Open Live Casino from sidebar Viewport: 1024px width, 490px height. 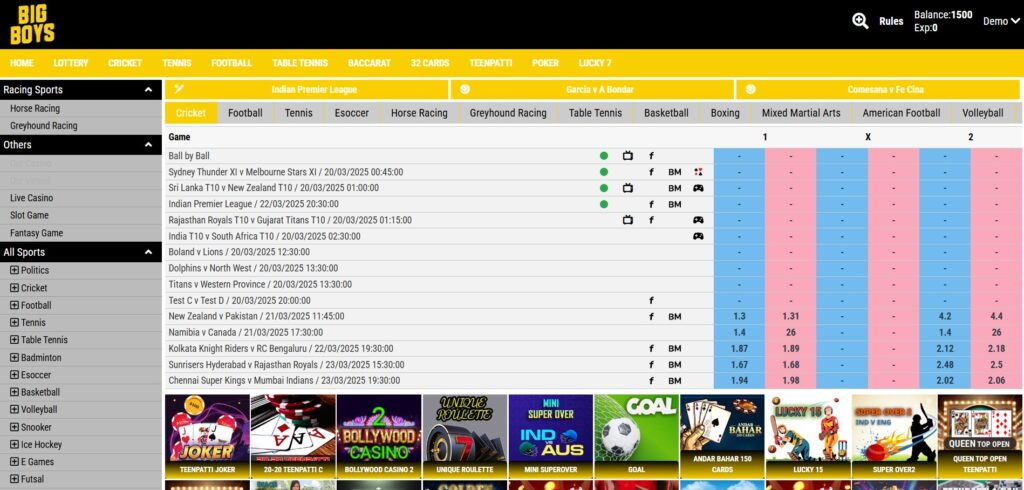pyautogui.click(x=32, y=198)
